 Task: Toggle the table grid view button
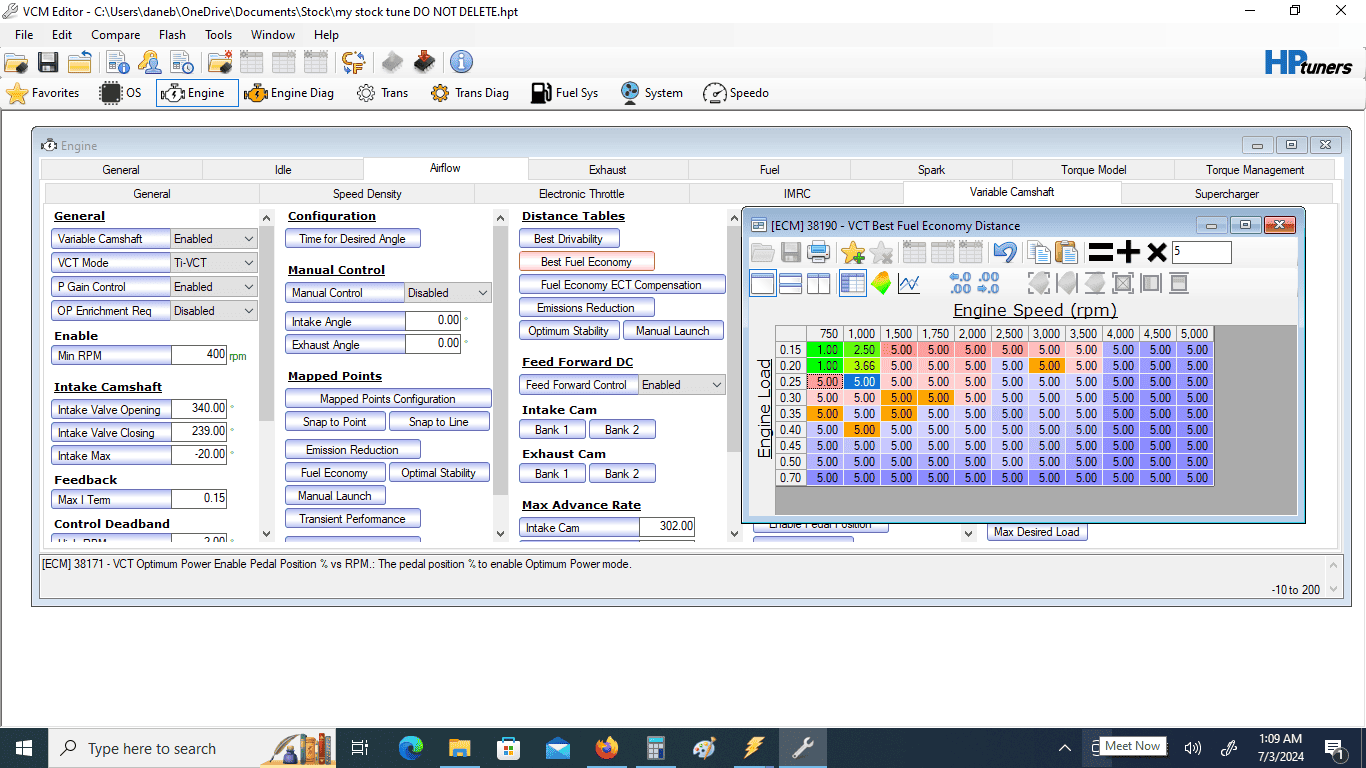coord(853,283)
